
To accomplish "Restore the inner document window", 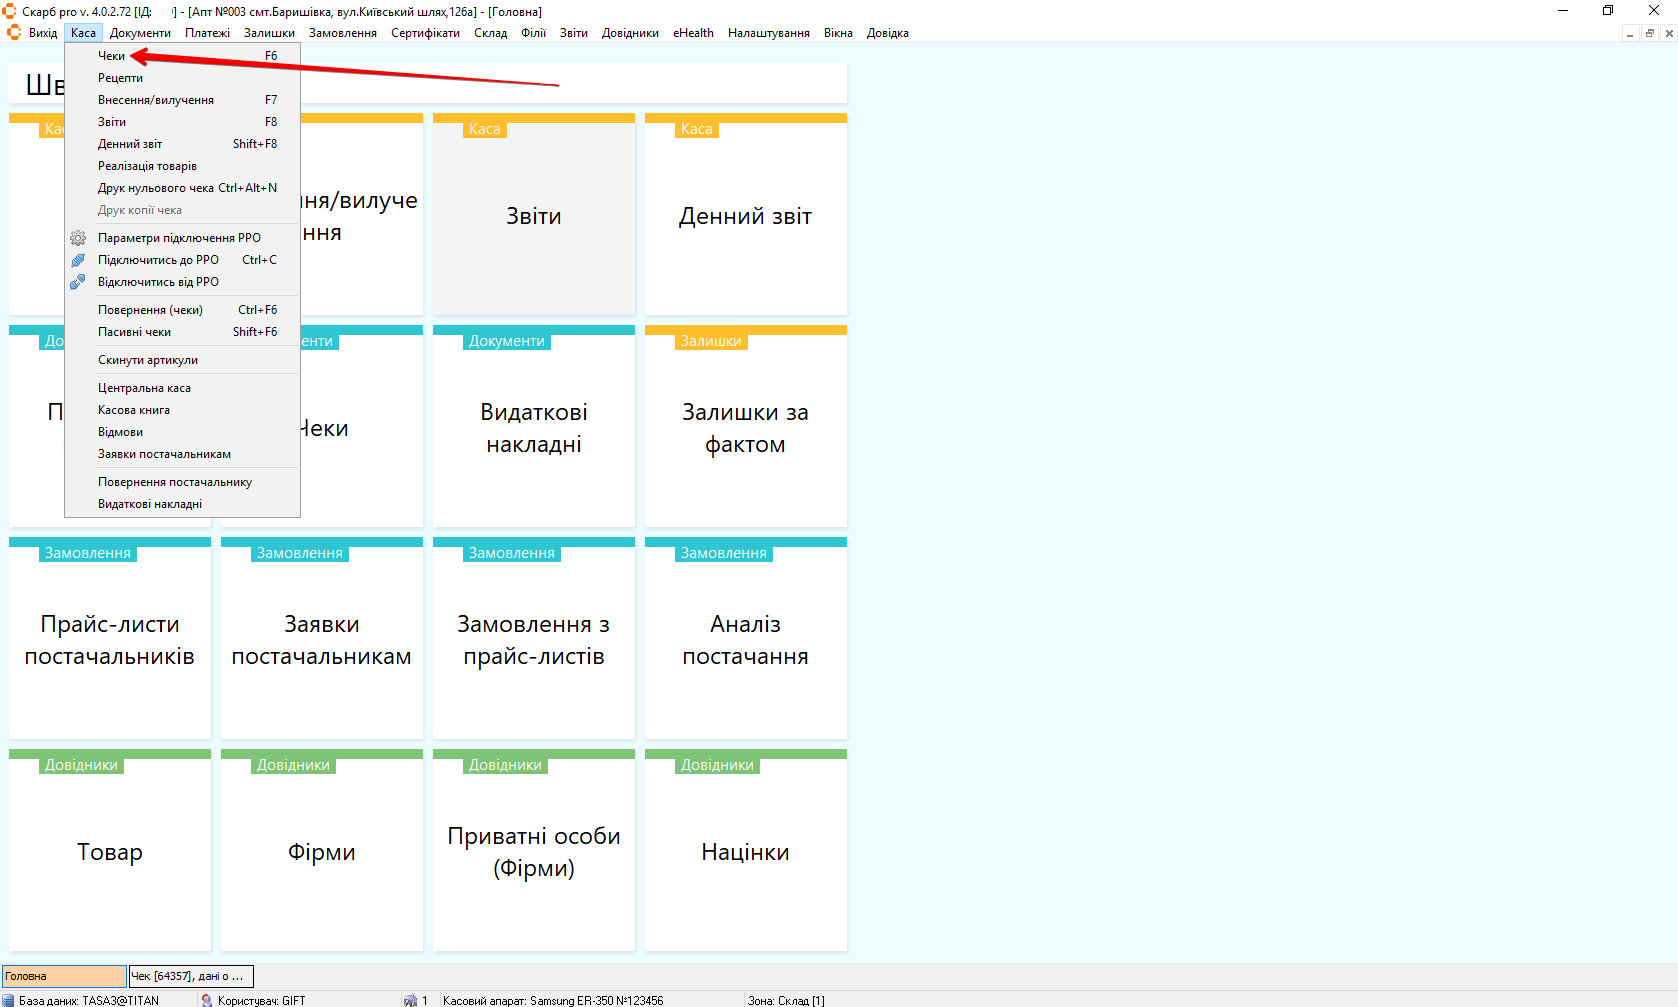I will point(1649,33).
